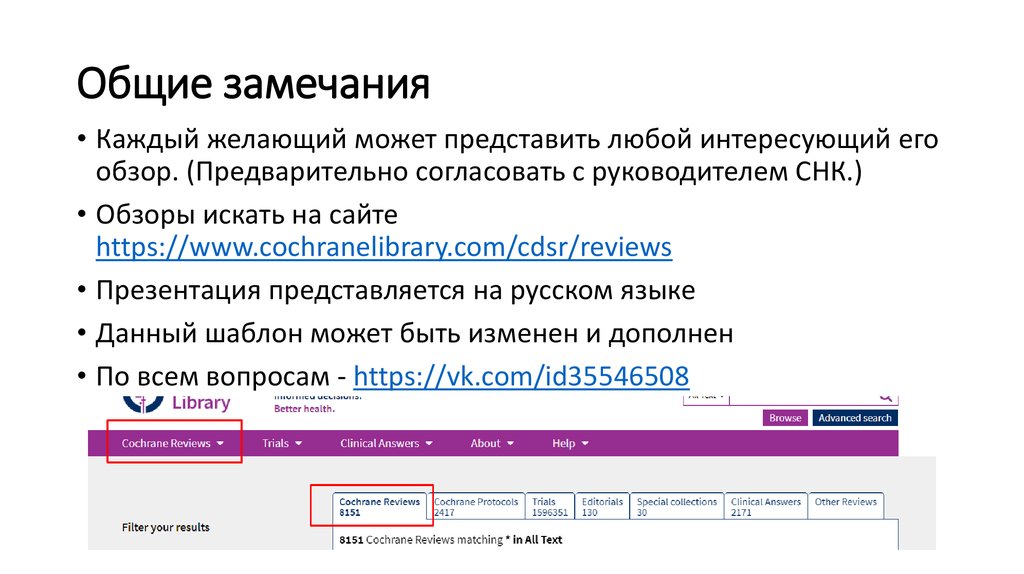Viewport: 1024px width, 574px height.
Task: Click the bullet 'Презентация представляется на русском языке'
Action: (x=395, y=291)
